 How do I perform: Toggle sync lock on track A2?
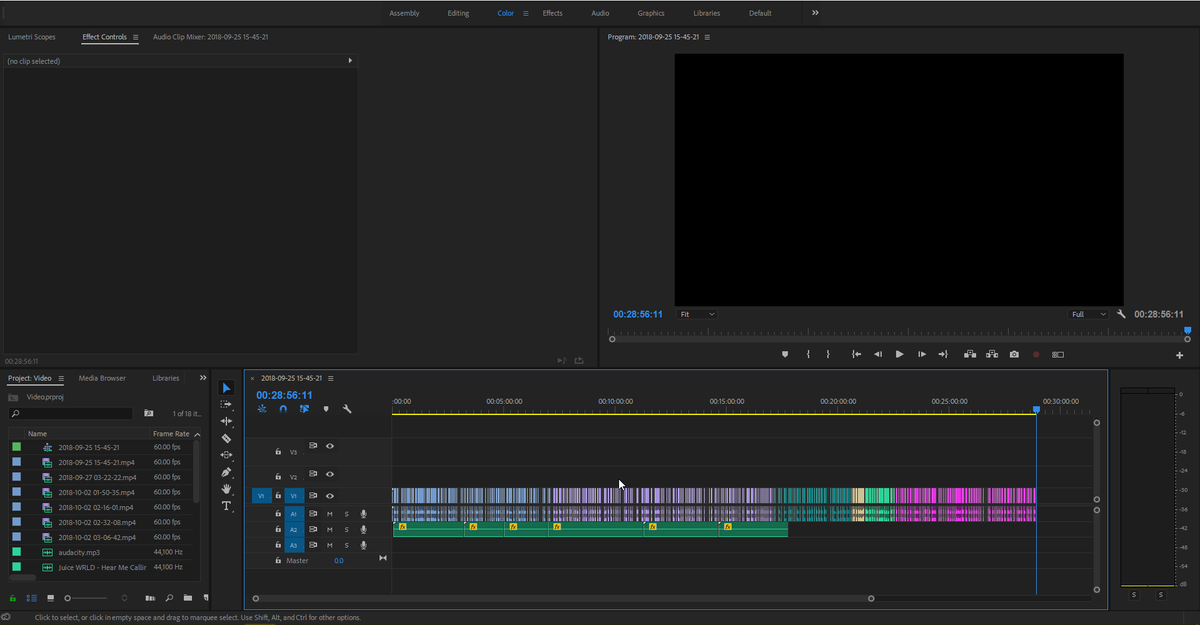tap(313, 529)
